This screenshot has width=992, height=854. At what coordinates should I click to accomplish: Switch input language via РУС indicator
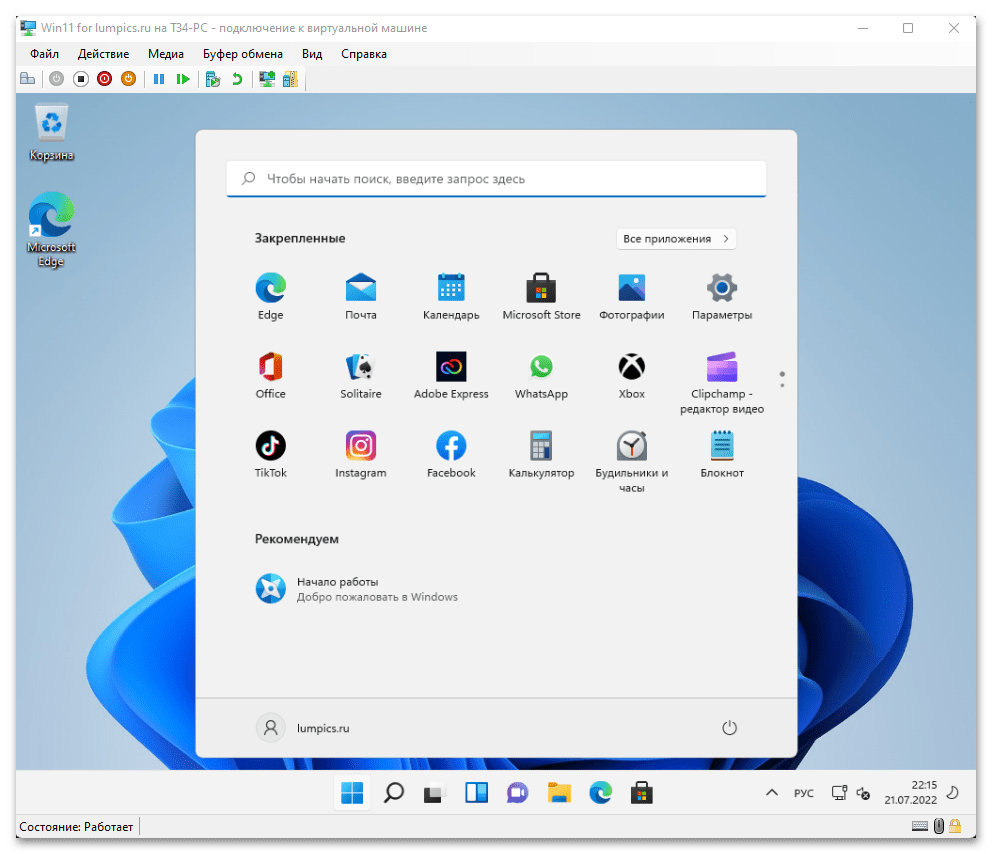click(x=803, y=793)
